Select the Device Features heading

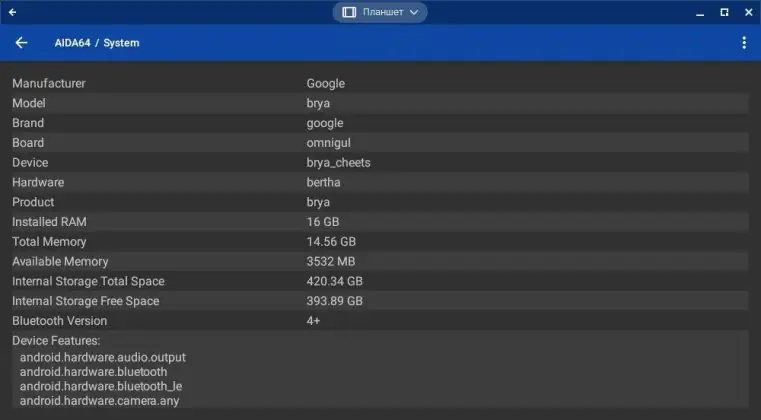pos(56,341)
